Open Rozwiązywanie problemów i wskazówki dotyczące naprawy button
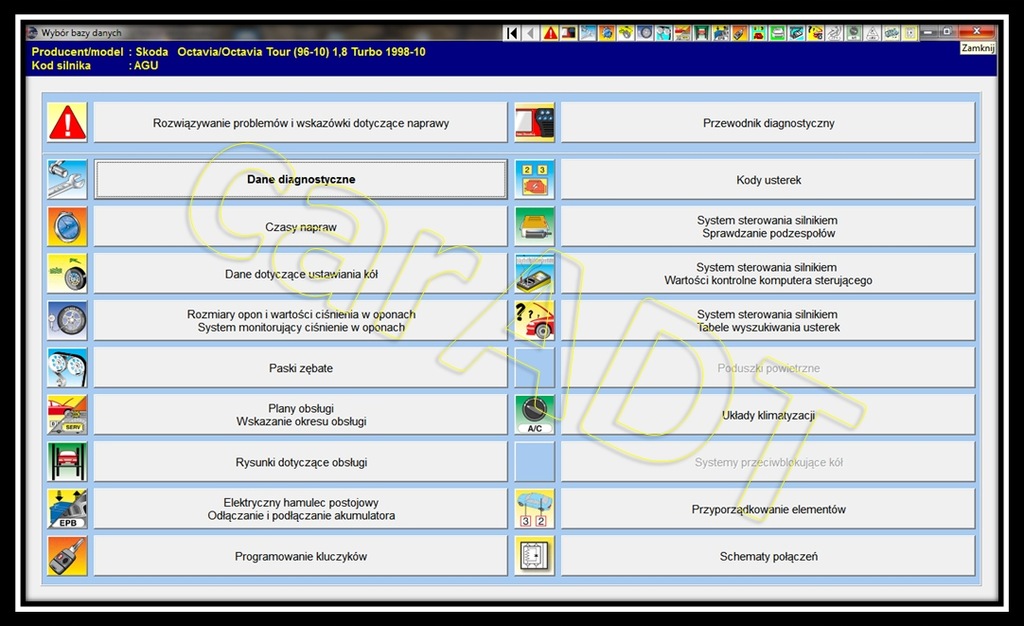Screen dimensions: 1024x626 click(x=300, y=122)
